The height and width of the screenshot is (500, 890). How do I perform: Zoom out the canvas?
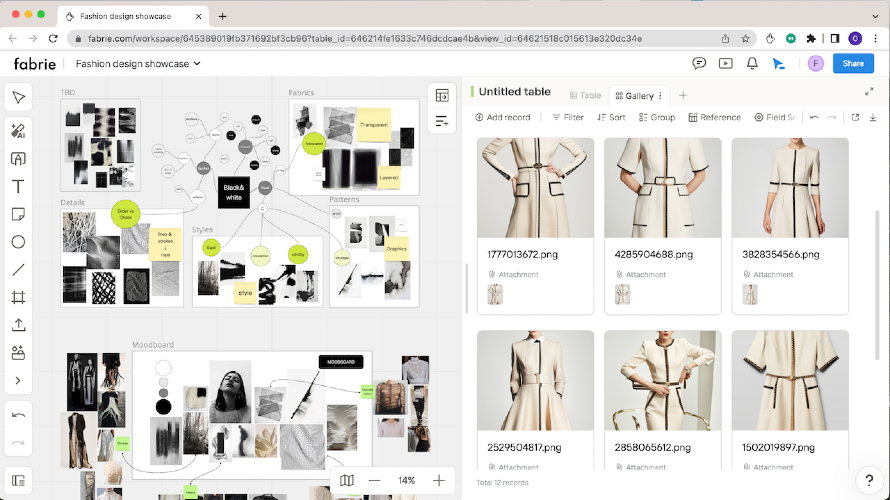coord(375,481)
